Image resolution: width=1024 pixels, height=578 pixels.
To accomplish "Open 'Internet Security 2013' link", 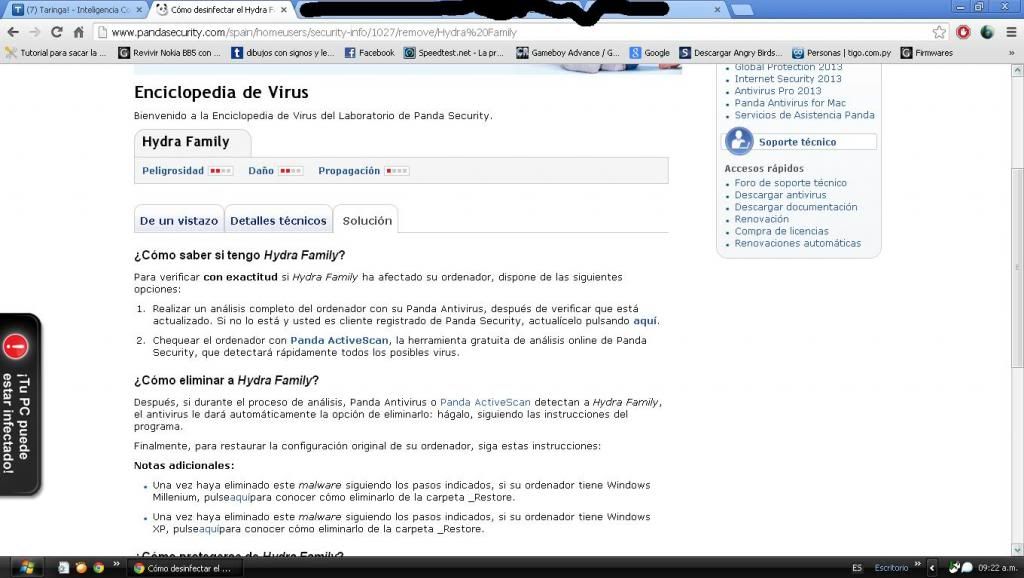I will pyautogui.click(x=788, y=78).
